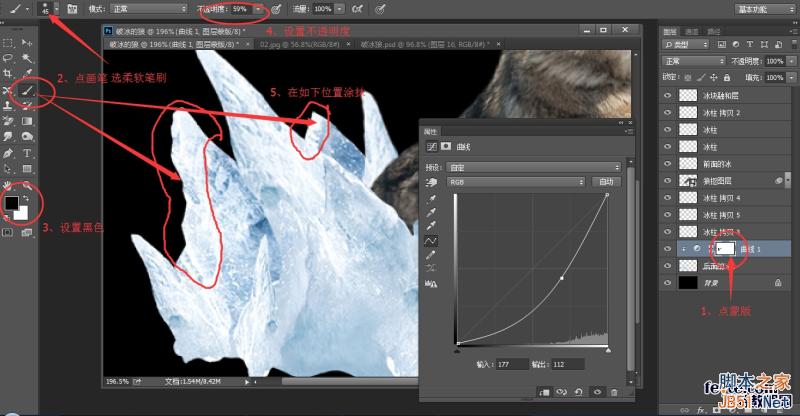This screenshot has width=800, height=416.
Task: Open the flow 100% dropdown arrow
Action: pyautogui.click(x=339, y=9)
